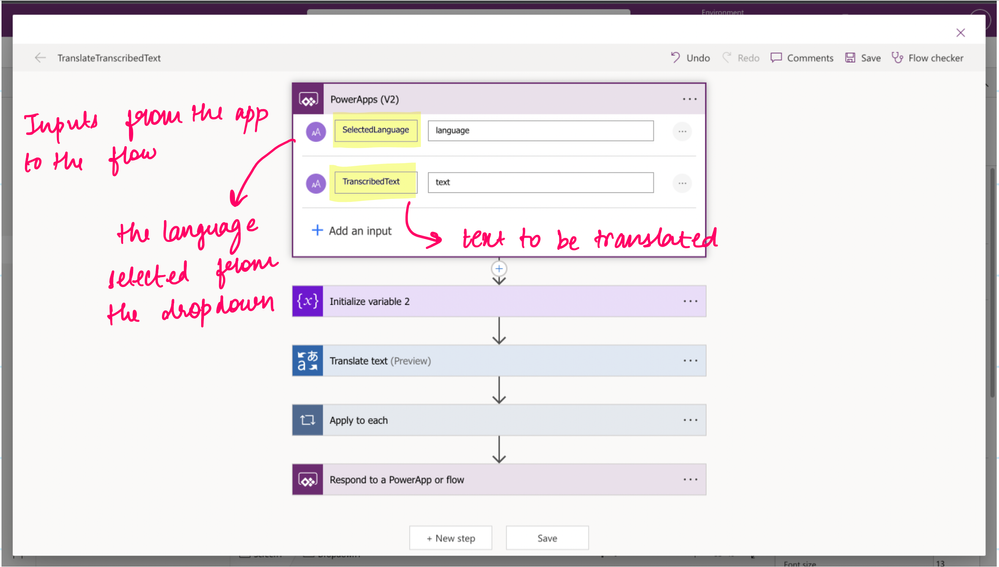Click the + New step button
The height and width of the screenshot is (567, 999).
[450, 538]
